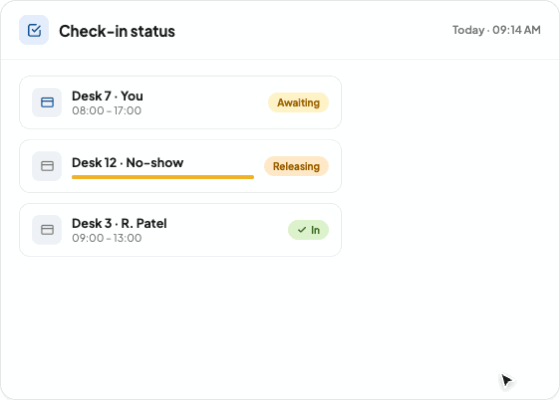Open the Desk 7 · You card
Viewport: 560px width, 400px height.
tap(180, 102)
